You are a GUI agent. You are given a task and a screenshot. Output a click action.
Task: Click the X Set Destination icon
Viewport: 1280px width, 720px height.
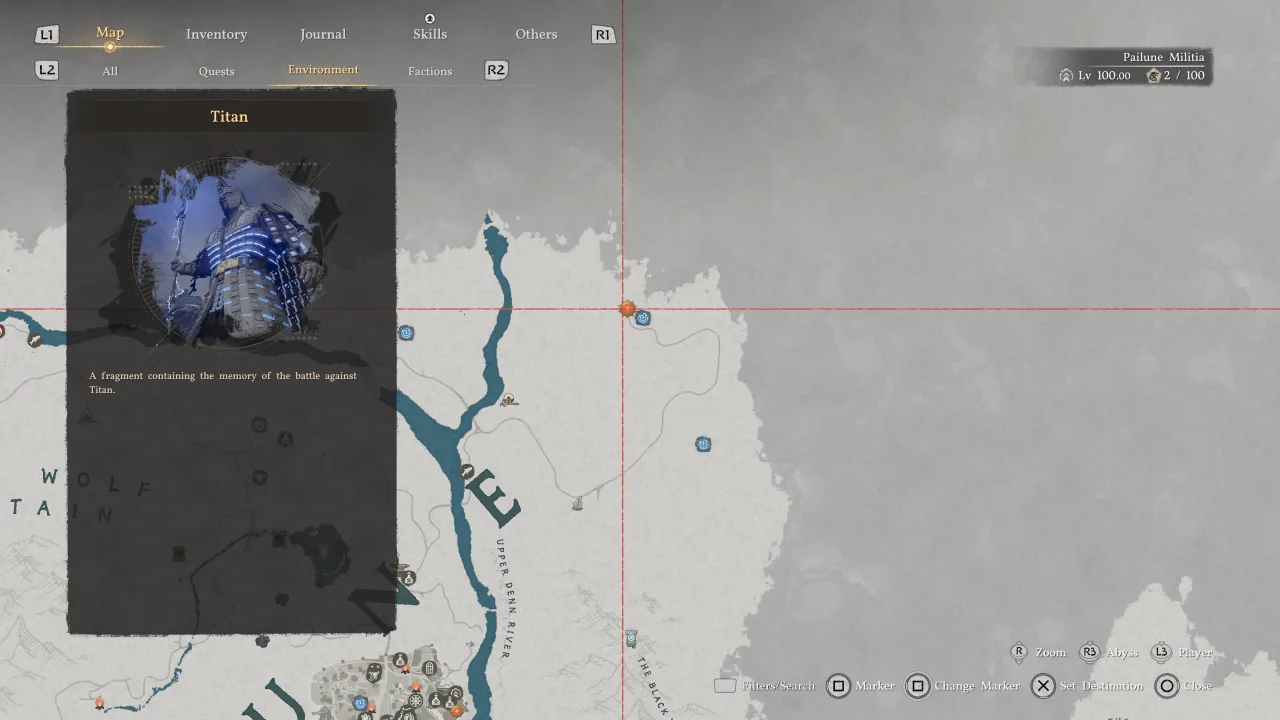(1043, 686)
